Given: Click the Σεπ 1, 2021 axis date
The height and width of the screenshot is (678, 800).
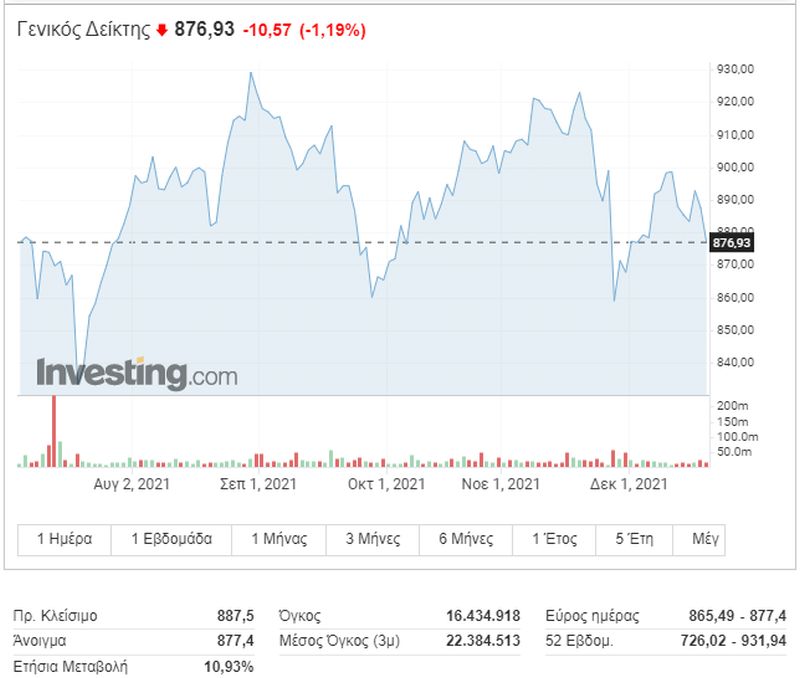Looking at the screenshot, I should [258, 484].
